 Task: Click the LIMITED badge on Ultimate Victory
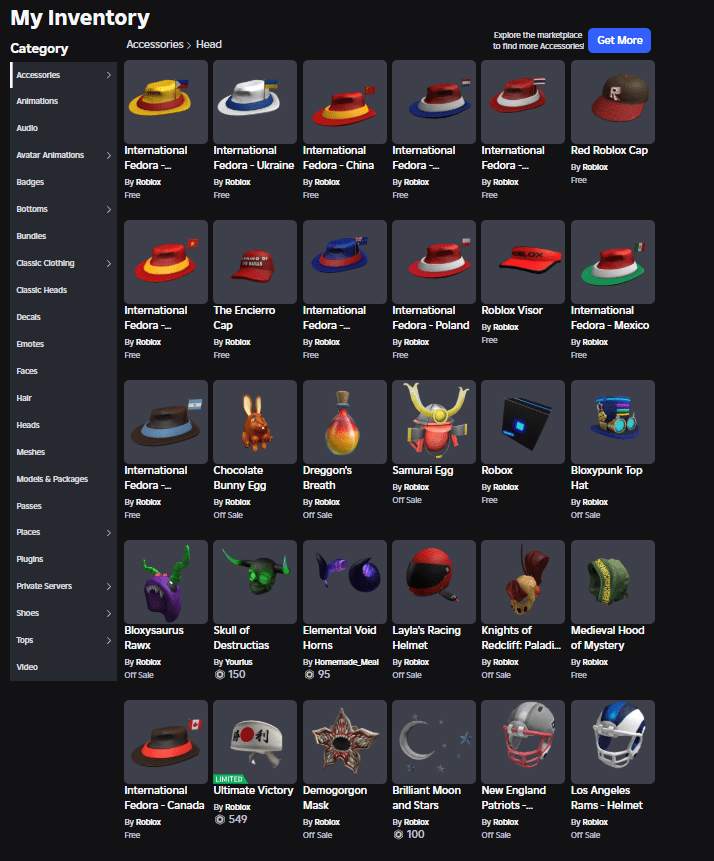click(x=230, y=779)
